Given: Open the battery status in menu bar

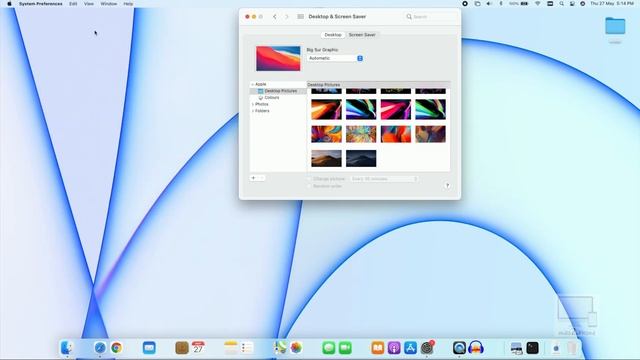Looking at the screenshot, I should pos(519,4).
